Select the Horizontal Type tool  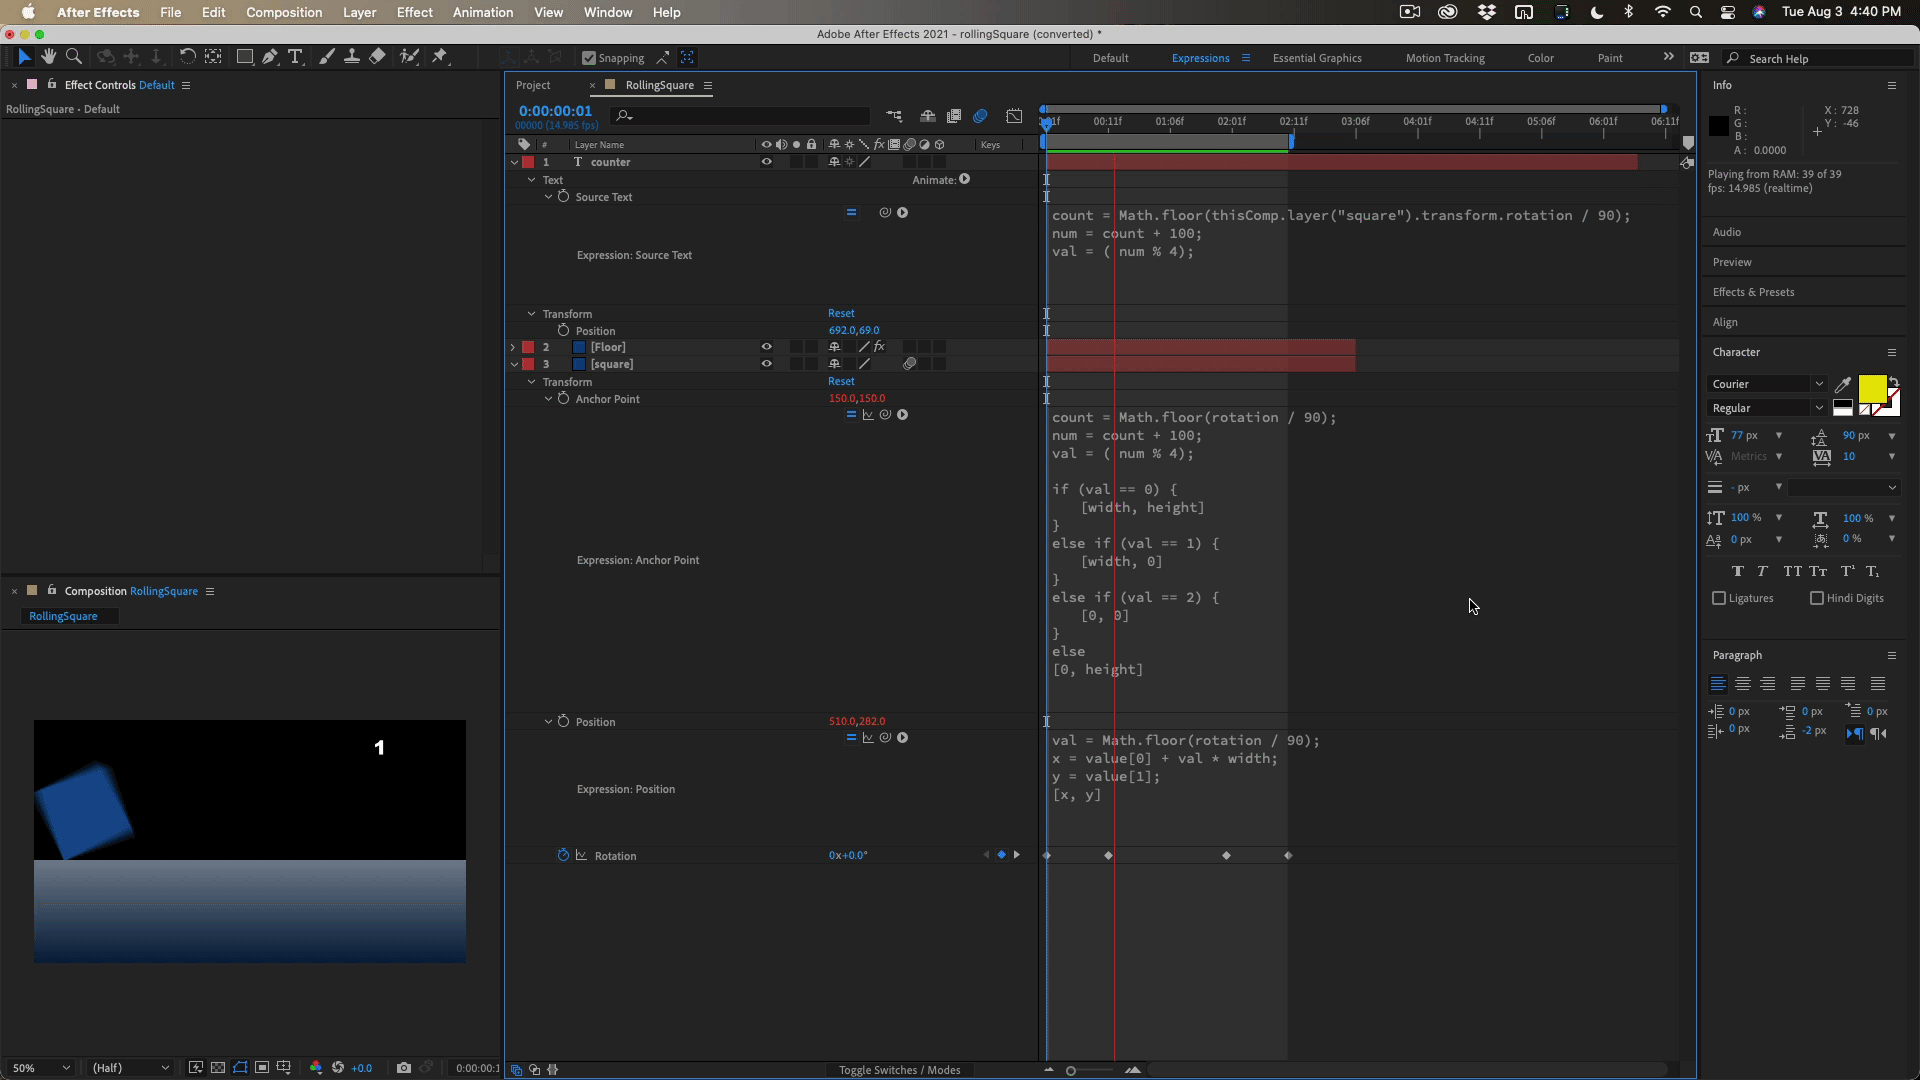pos(295,57)
